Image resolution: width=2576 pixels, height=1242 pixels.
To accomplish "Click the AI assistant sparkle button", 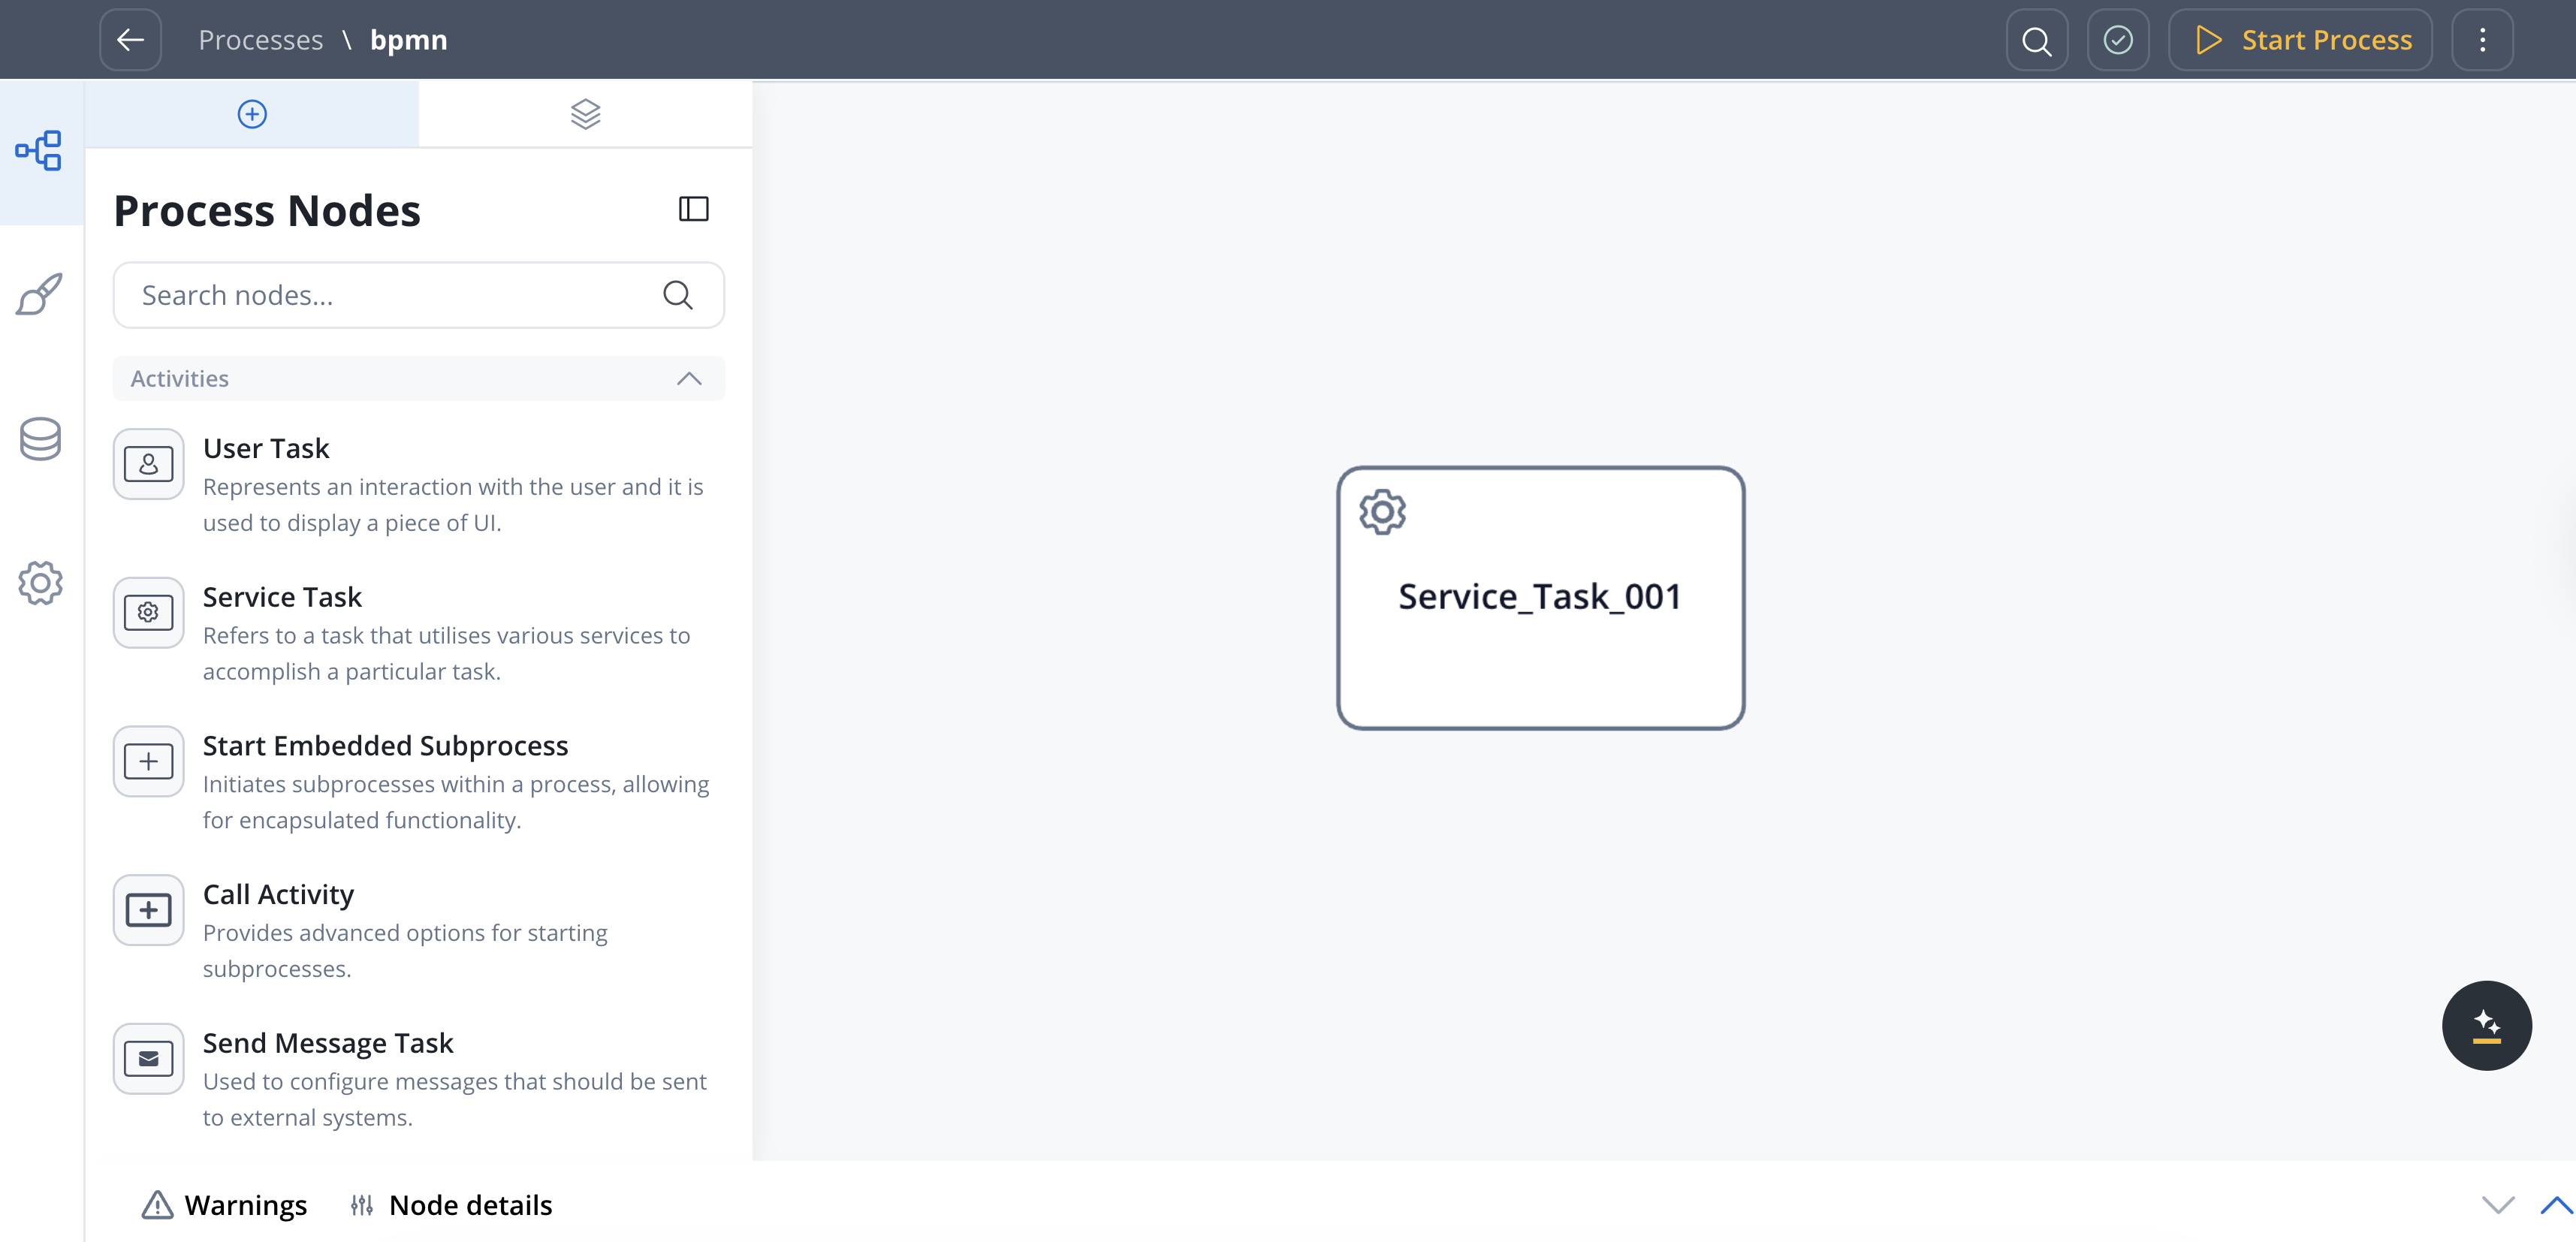I will click(x=2486, y=1026).
